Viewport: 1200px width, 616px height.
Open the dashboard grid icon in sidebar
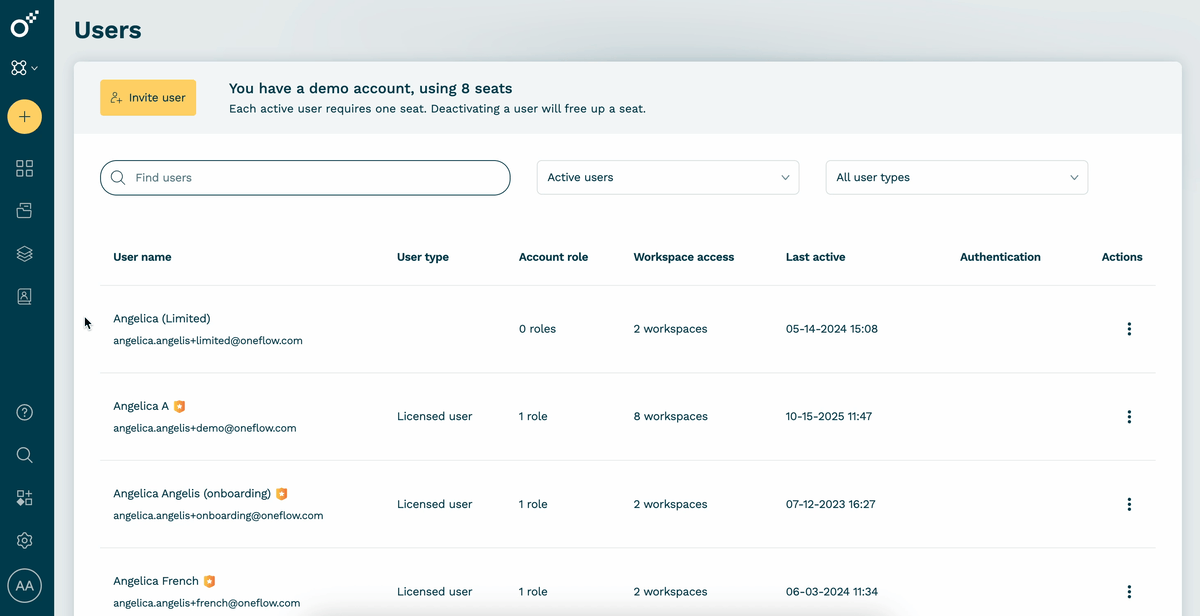pos(25,168)
